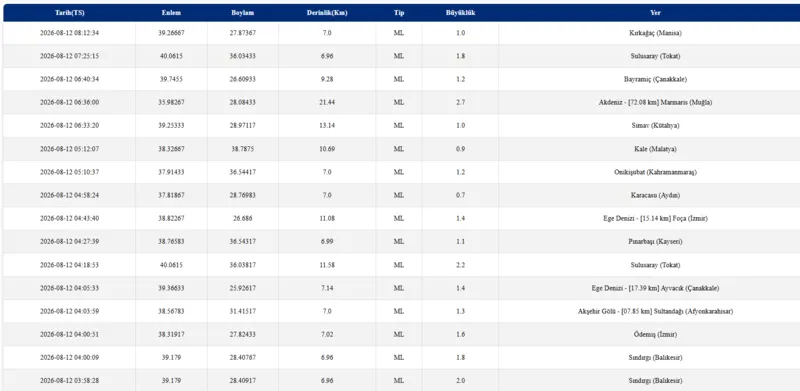The image size is (800, 391).
Task: Click the Derinlik(Km) column header
Action: (327, 13)
